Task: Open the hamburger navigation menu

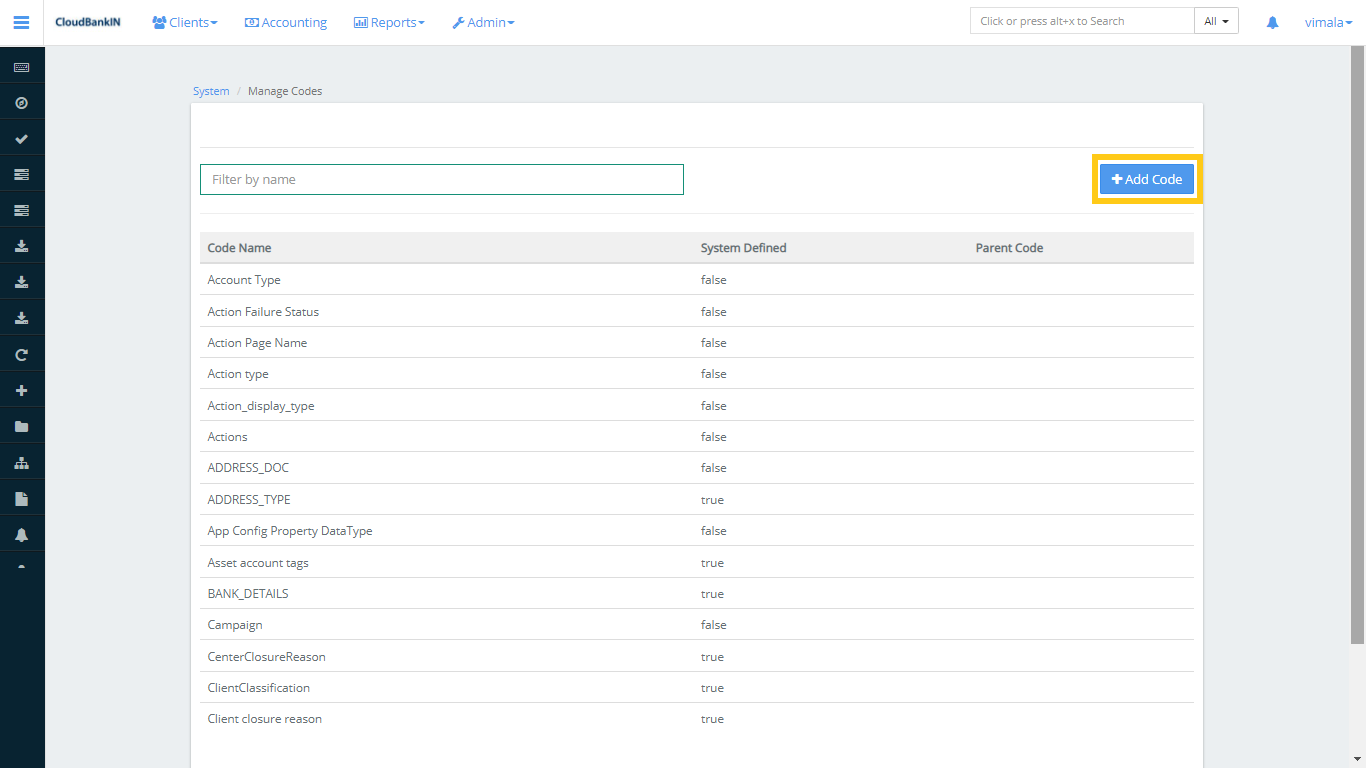Action: click(21, 21)
